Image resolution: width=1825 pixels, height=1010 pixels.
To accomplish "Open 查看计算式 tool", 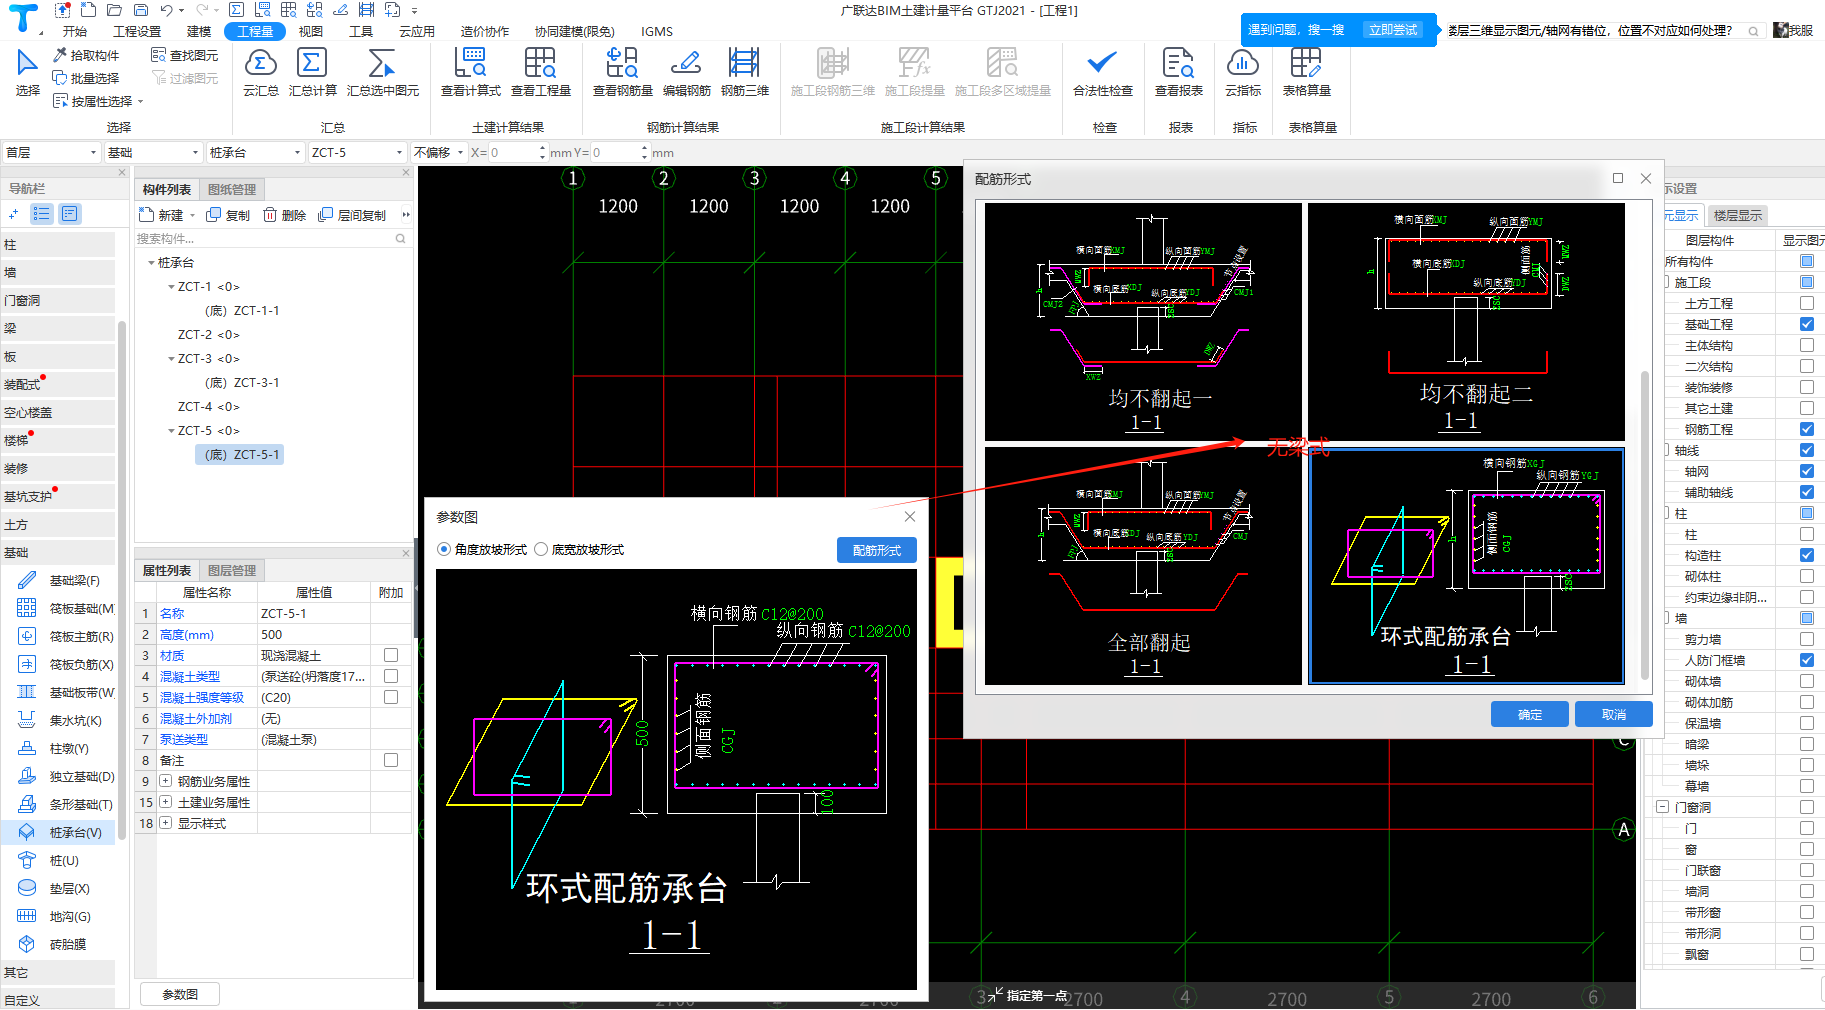I will (470, 72).
